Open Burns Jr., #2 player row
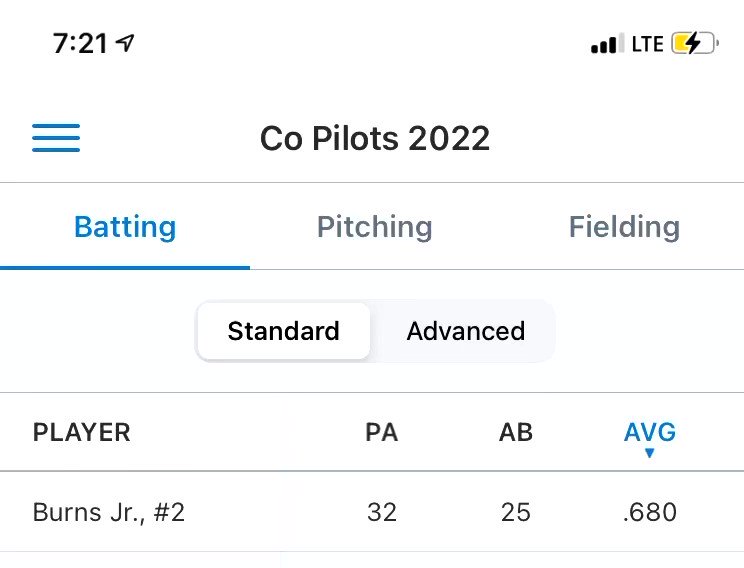 pyautogui.click(x=372, y=512)
